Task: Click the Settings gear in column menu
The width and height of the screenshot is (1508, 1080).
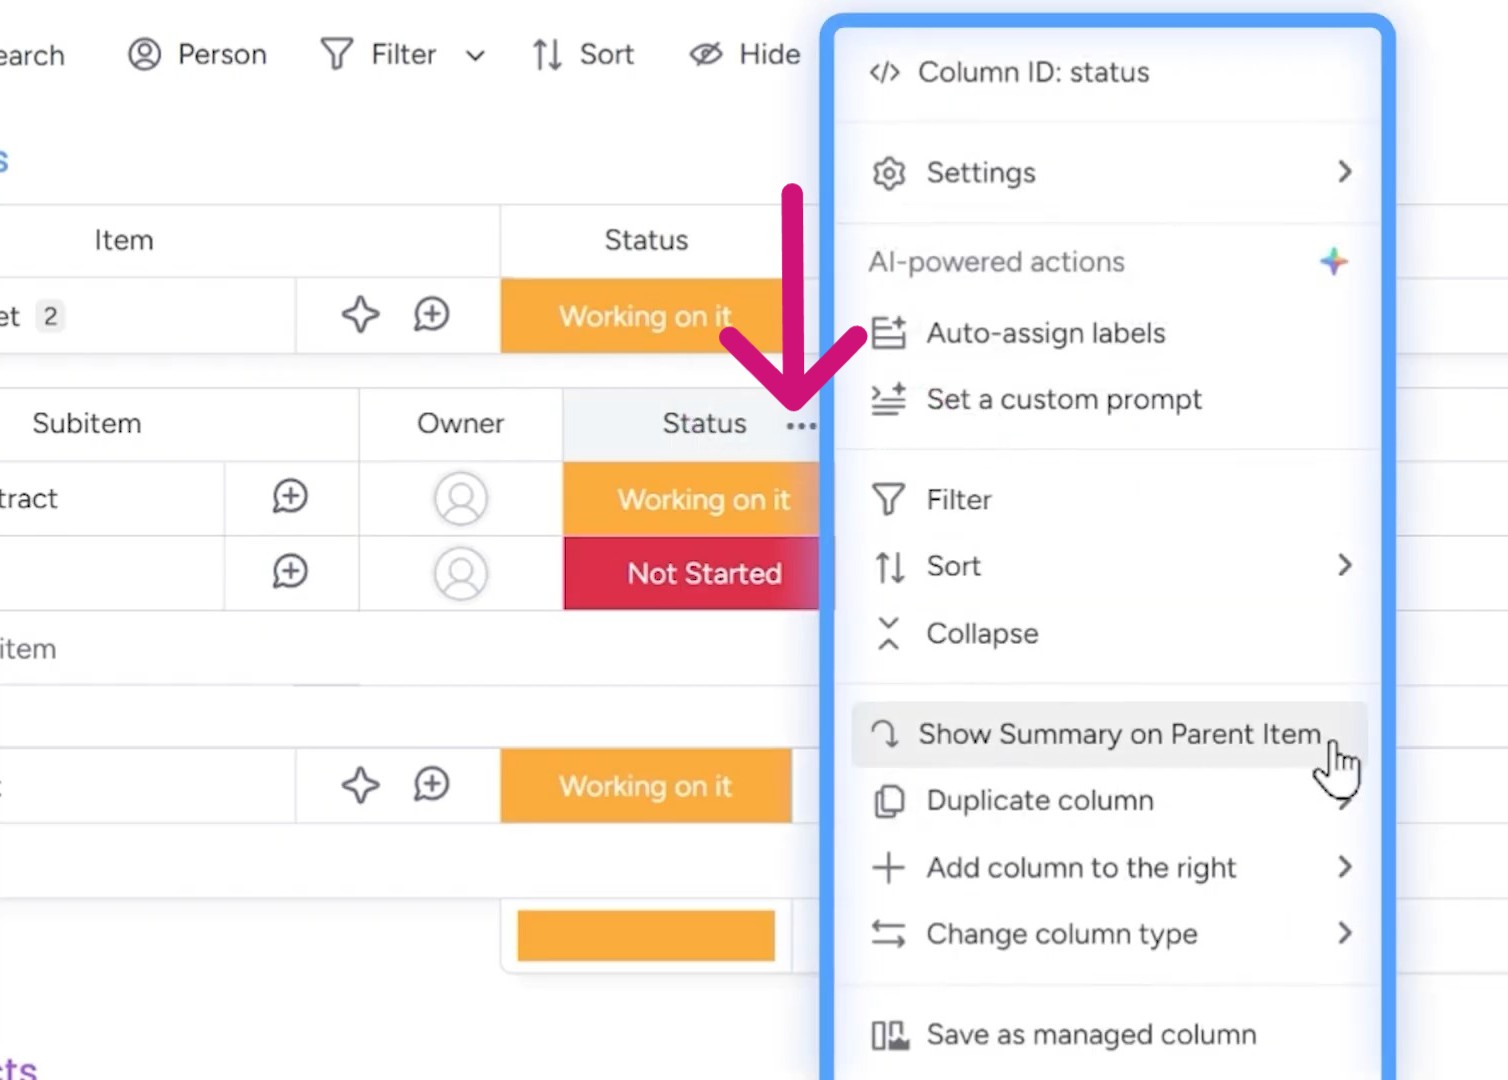Action: (980, 172)
